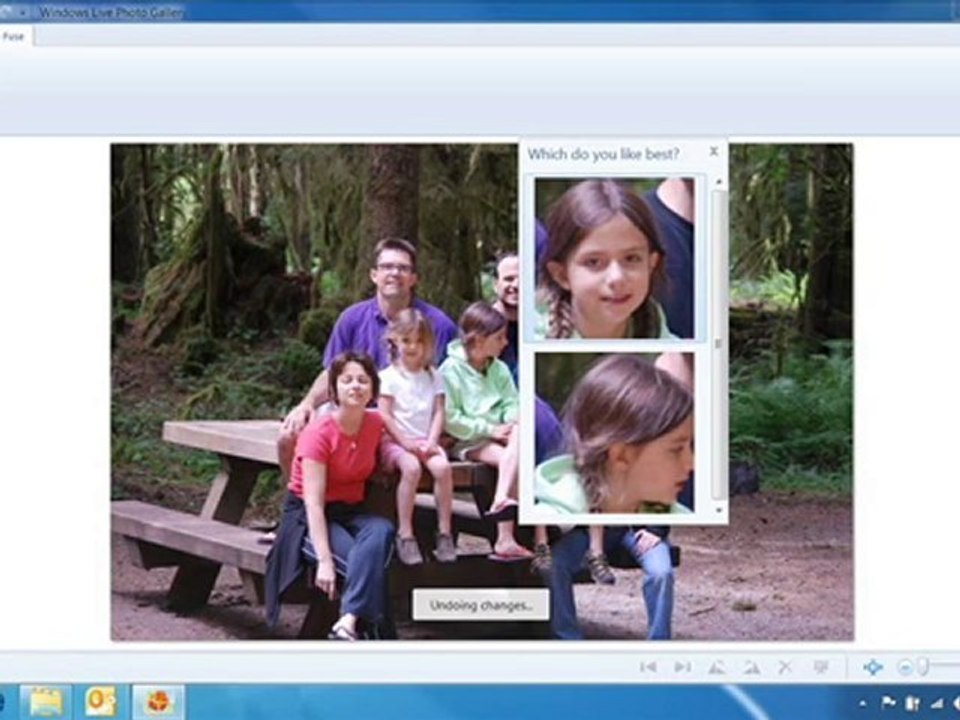Click the 'Undoing changes...' status box

(x=481, y=605)
